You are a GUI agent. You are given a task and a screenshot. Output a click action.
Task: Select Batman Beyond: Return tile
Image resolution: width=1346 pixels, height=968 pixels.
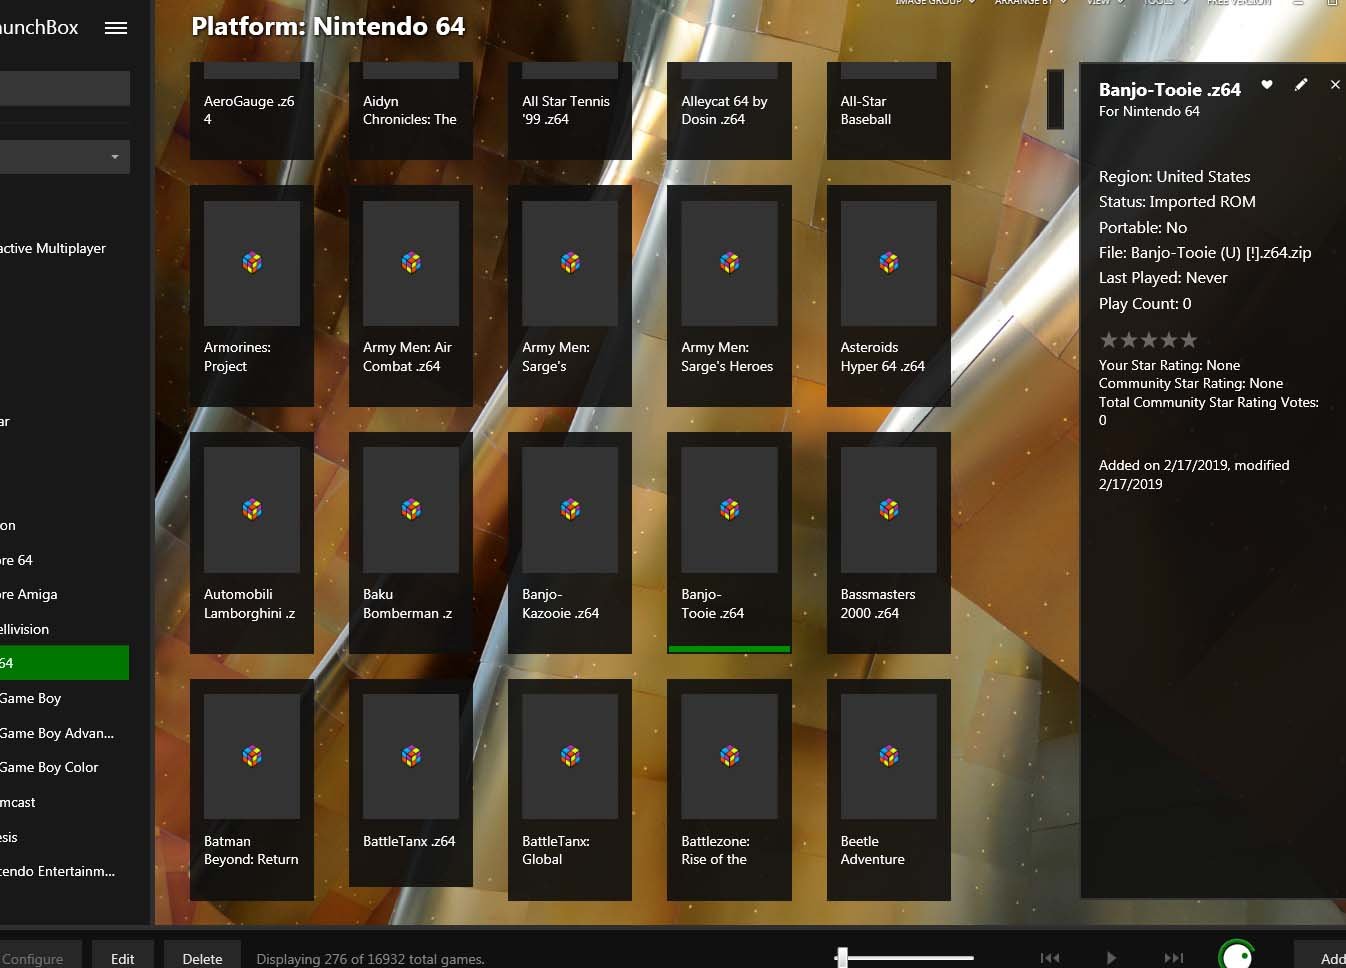(252, 790)
